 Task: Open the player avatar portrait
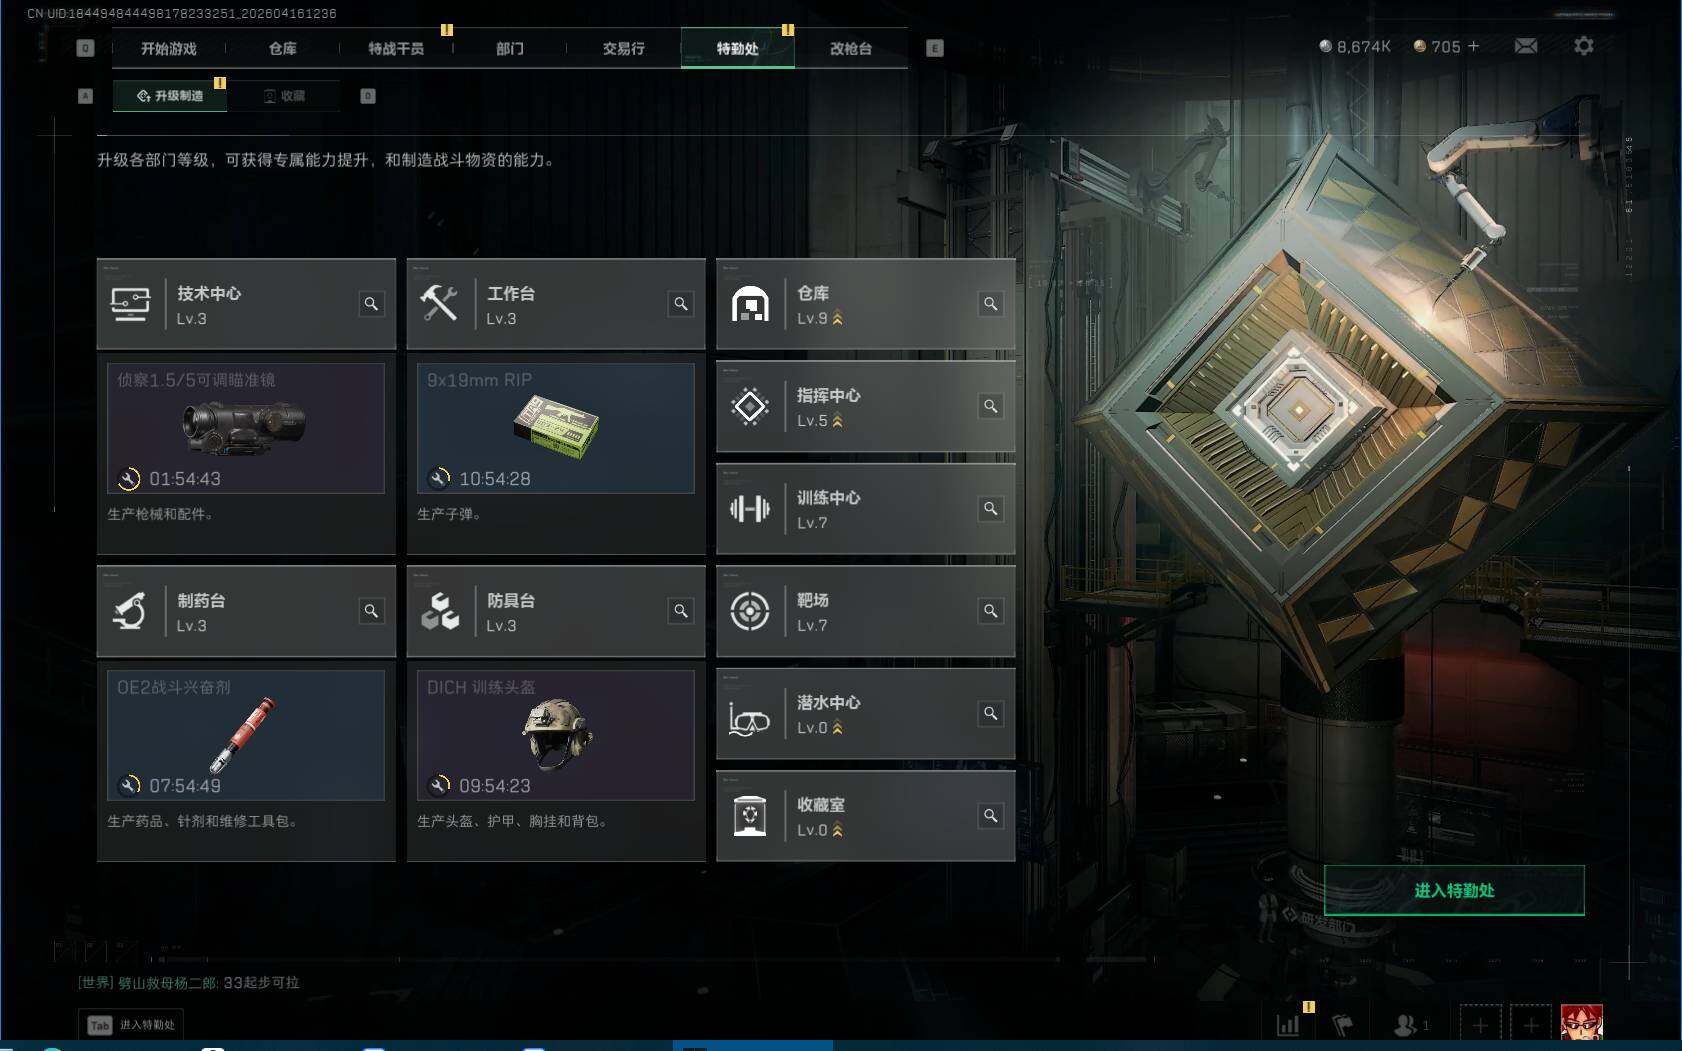(1581, 1024)
